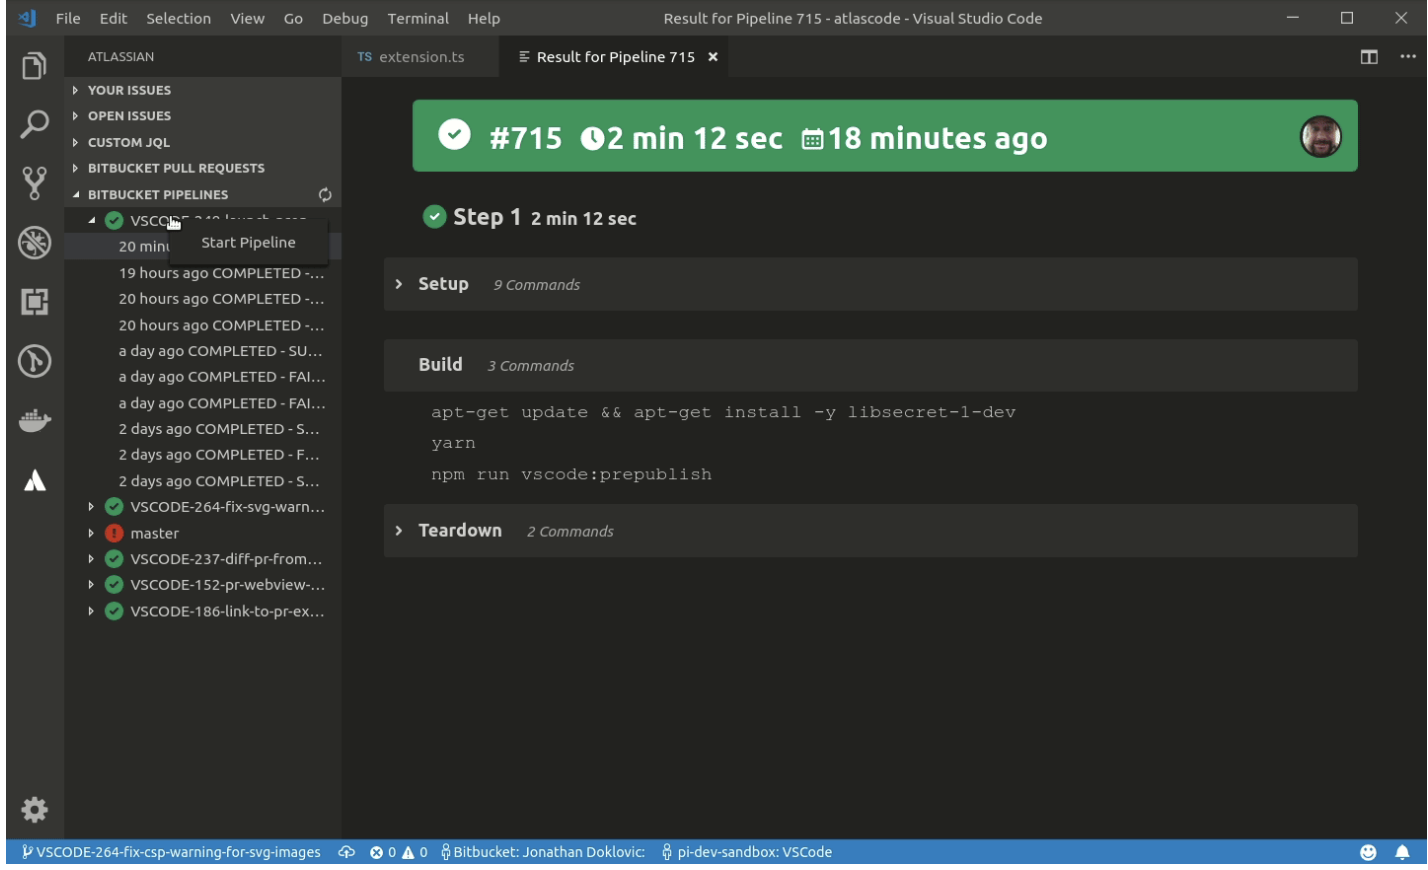Close the Result for Pipeline 715 tab
Viewport: 1428px width, 870px height.
(713, 57)
